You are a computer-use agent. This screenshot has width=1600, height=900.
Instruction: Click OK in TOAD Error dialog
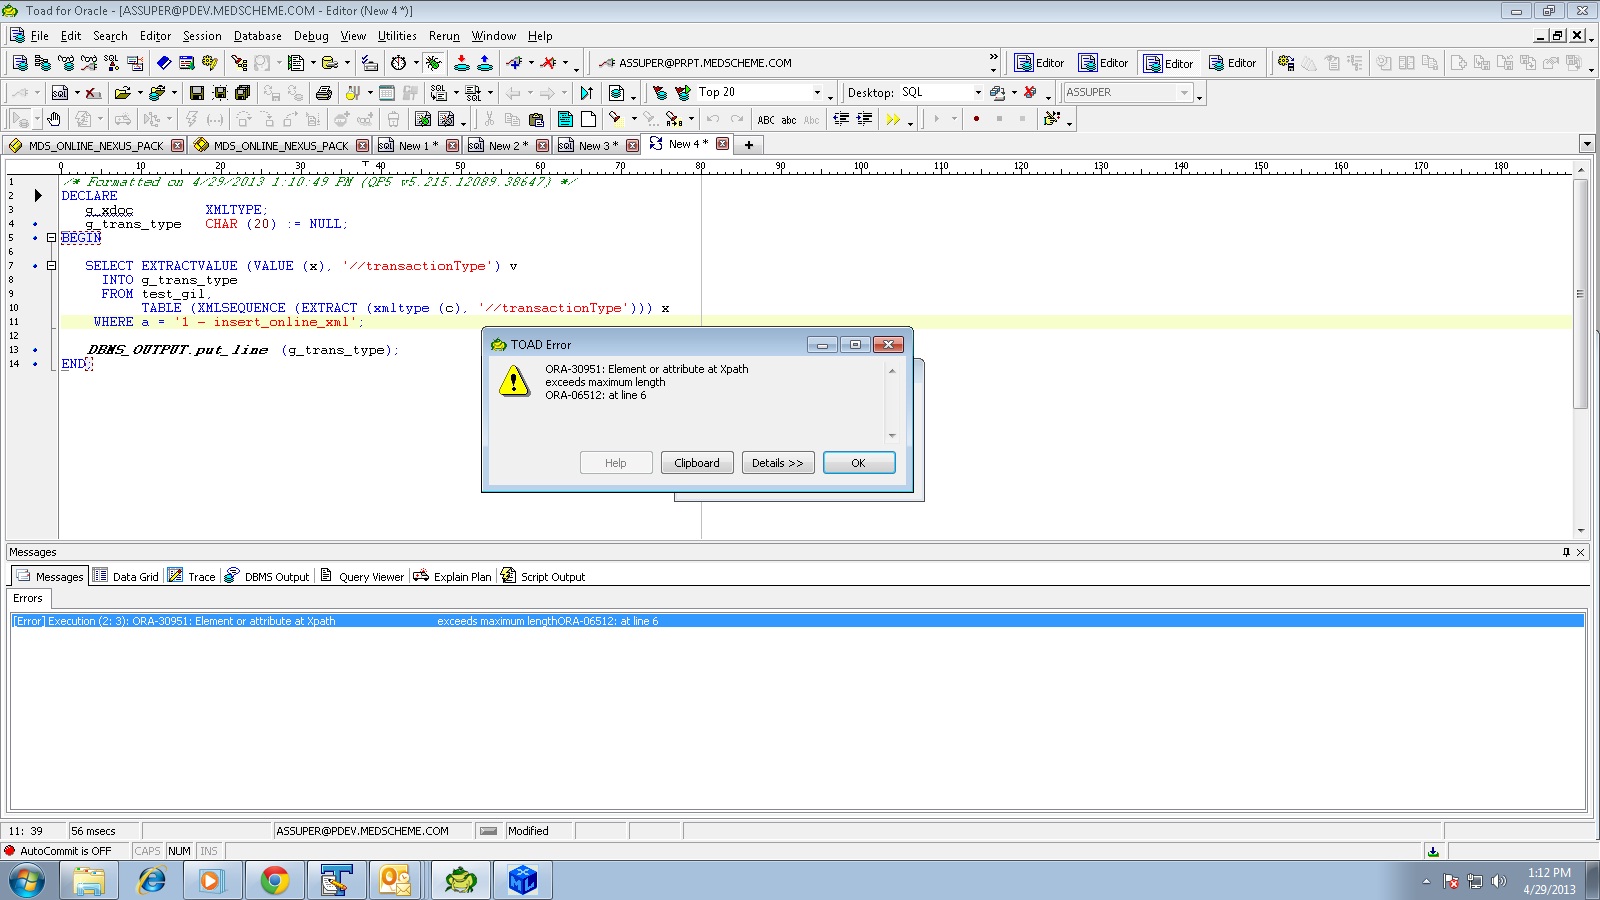click(858, 463)
